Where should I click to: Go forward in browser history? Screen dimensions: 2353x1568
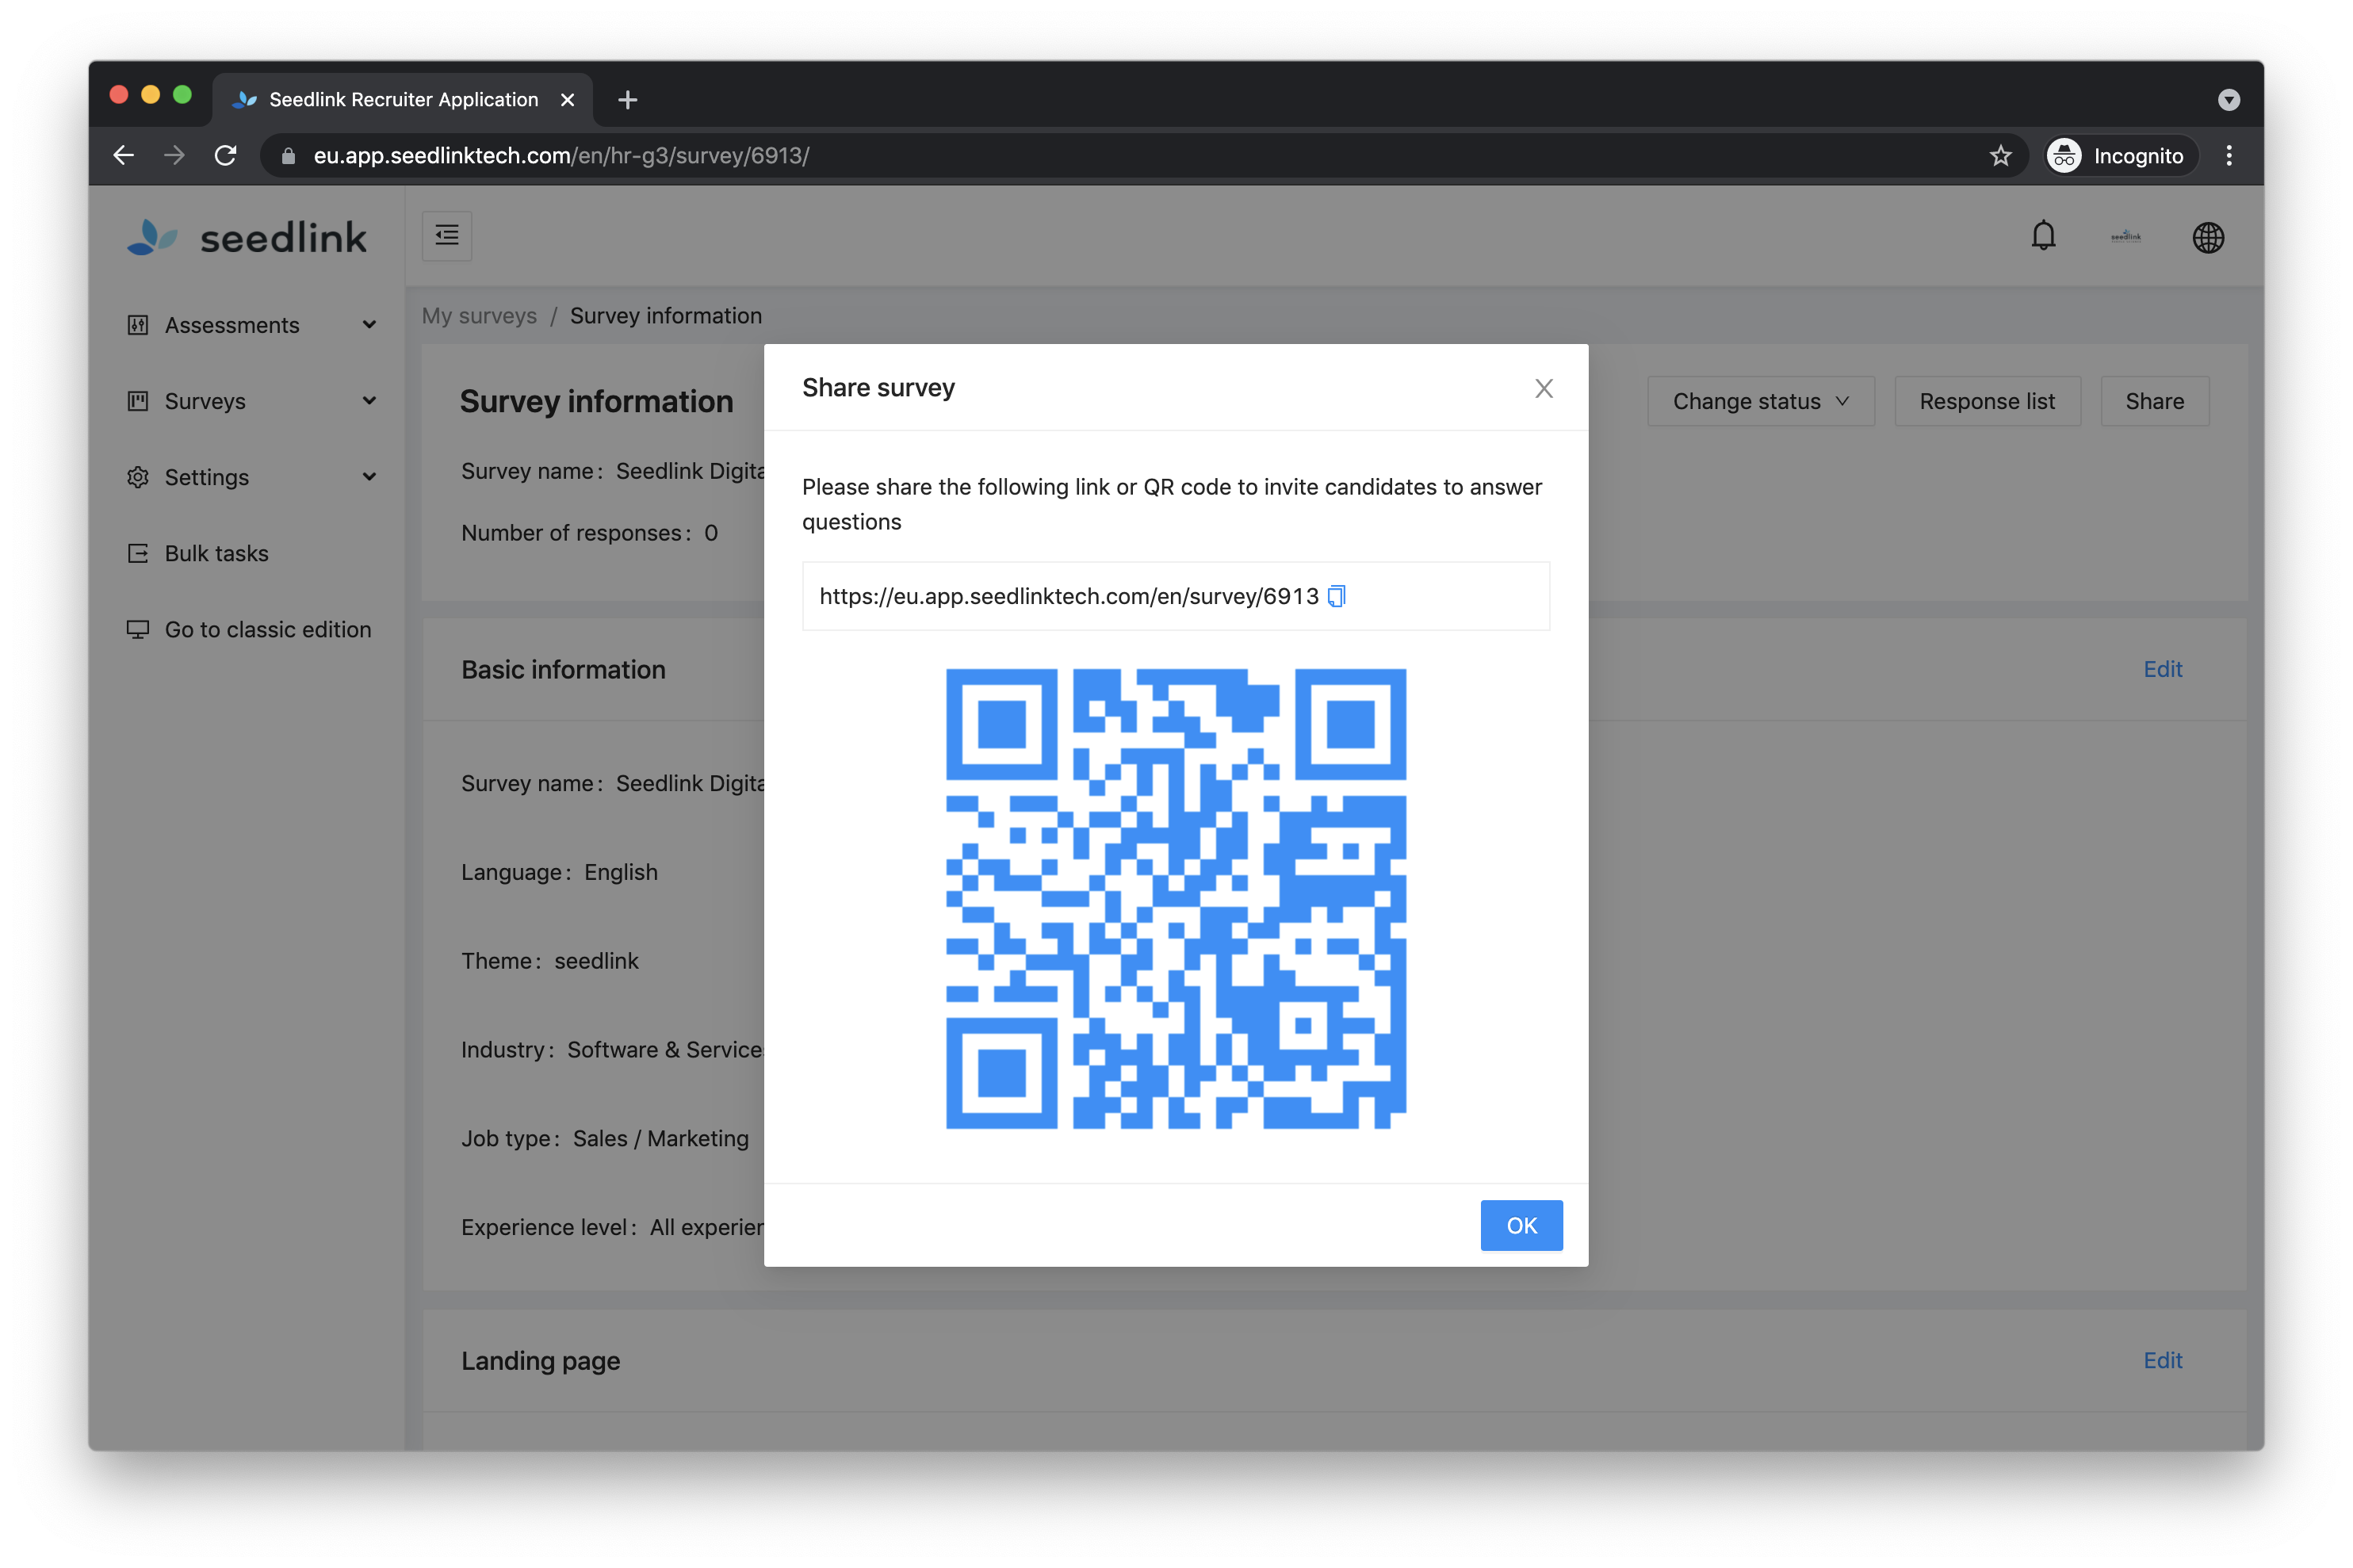click(174, 156)
